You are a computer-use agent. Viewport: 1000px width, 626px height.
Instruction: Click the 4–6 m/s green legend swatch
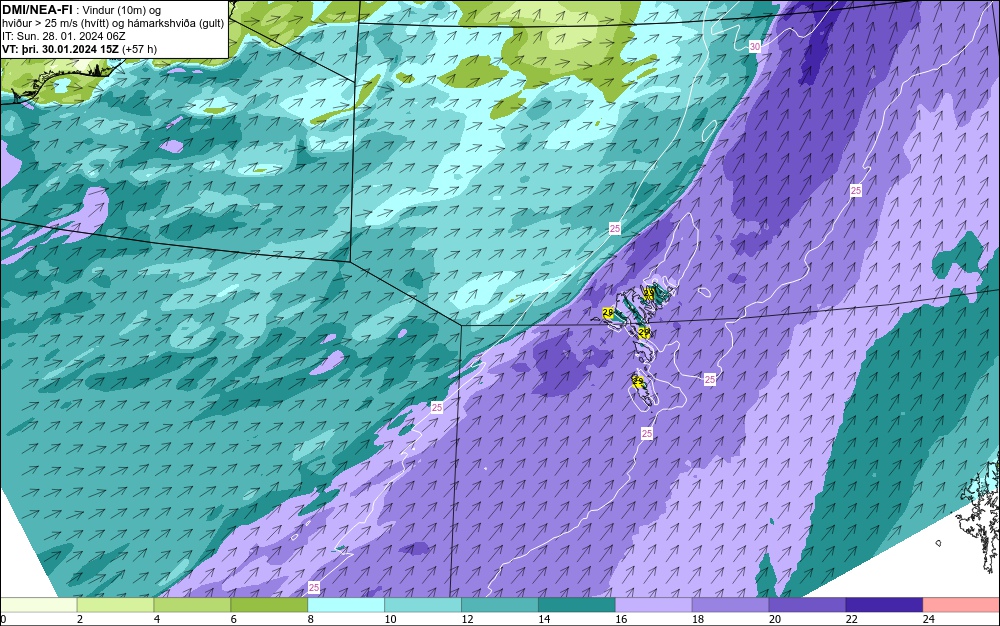pos(192,605)
